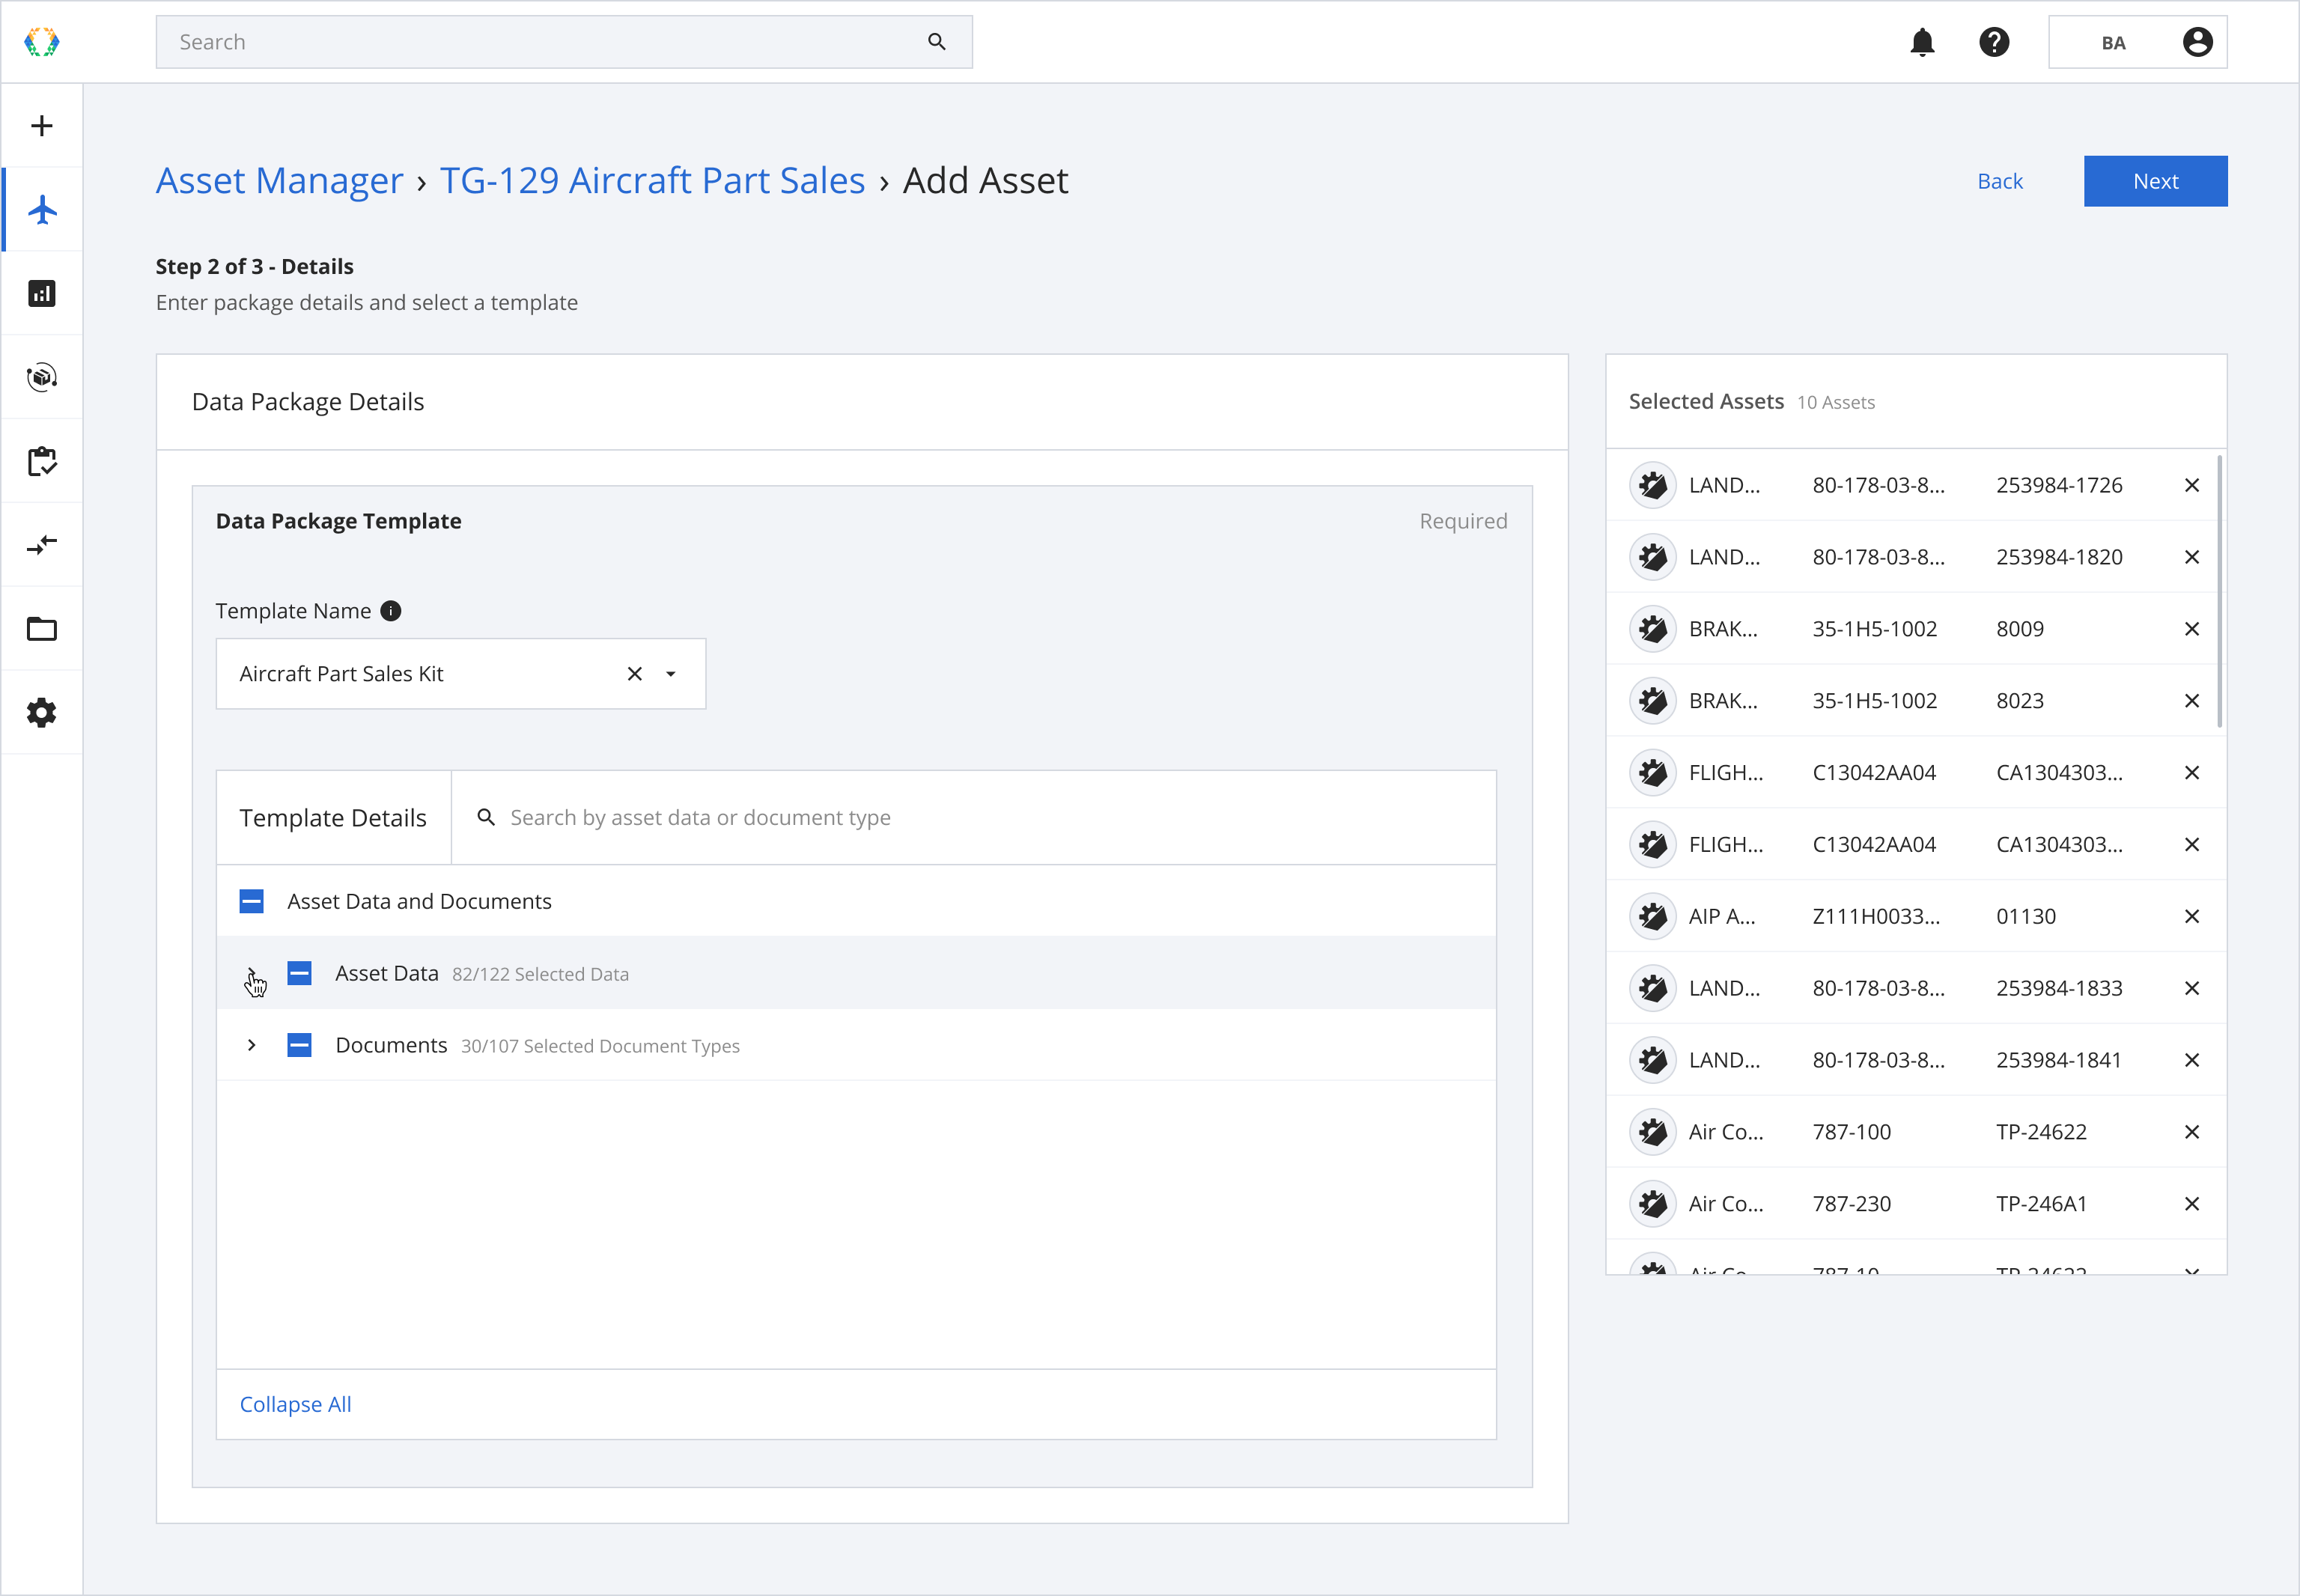The width and height of the screenshot is (2300, 1596).
Task: Click the Template Name info icon
Action: [391, 611]
